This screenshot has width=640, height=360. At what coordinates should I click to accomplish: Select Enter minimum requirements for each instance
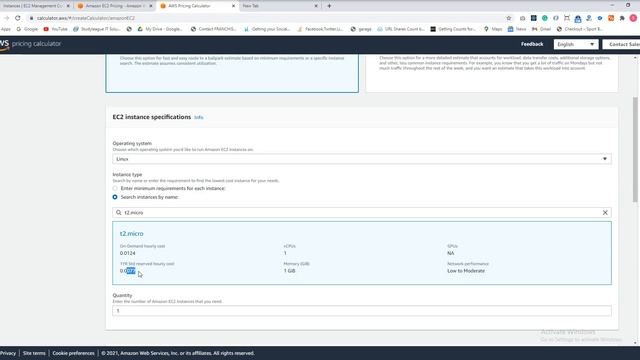coord(115,188)
